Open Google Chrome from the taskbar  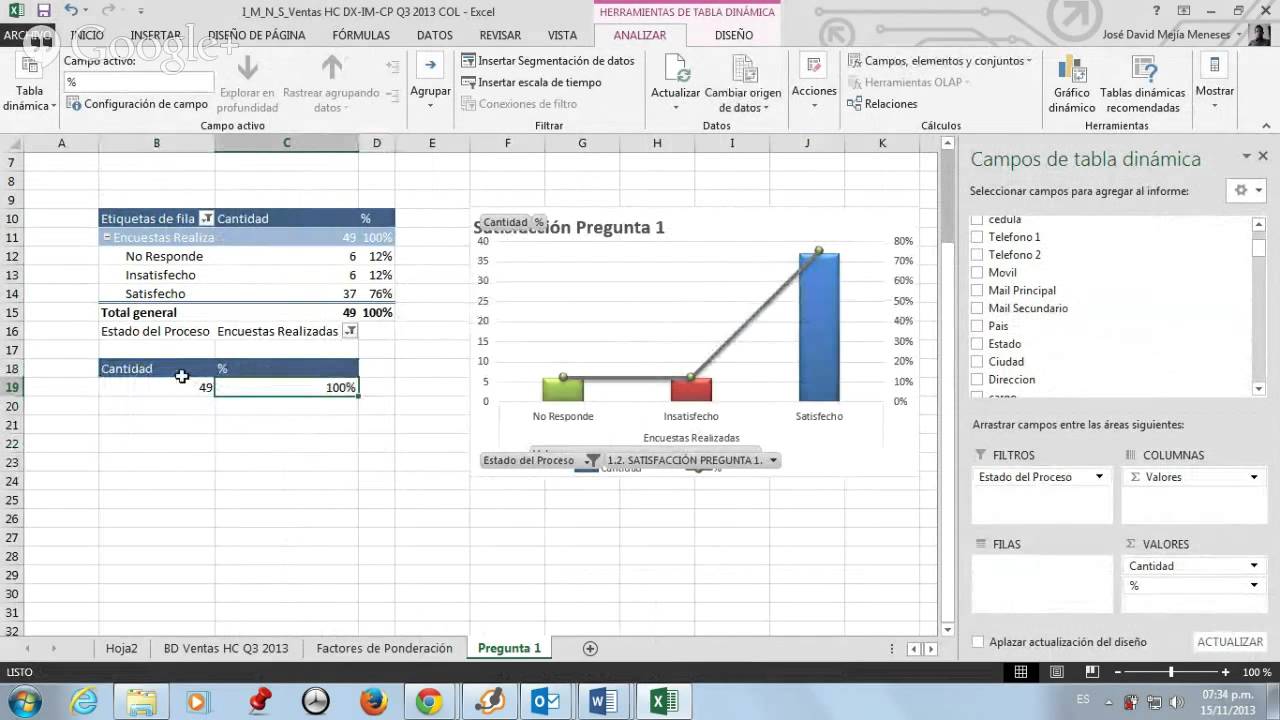[x=430, y=702]
